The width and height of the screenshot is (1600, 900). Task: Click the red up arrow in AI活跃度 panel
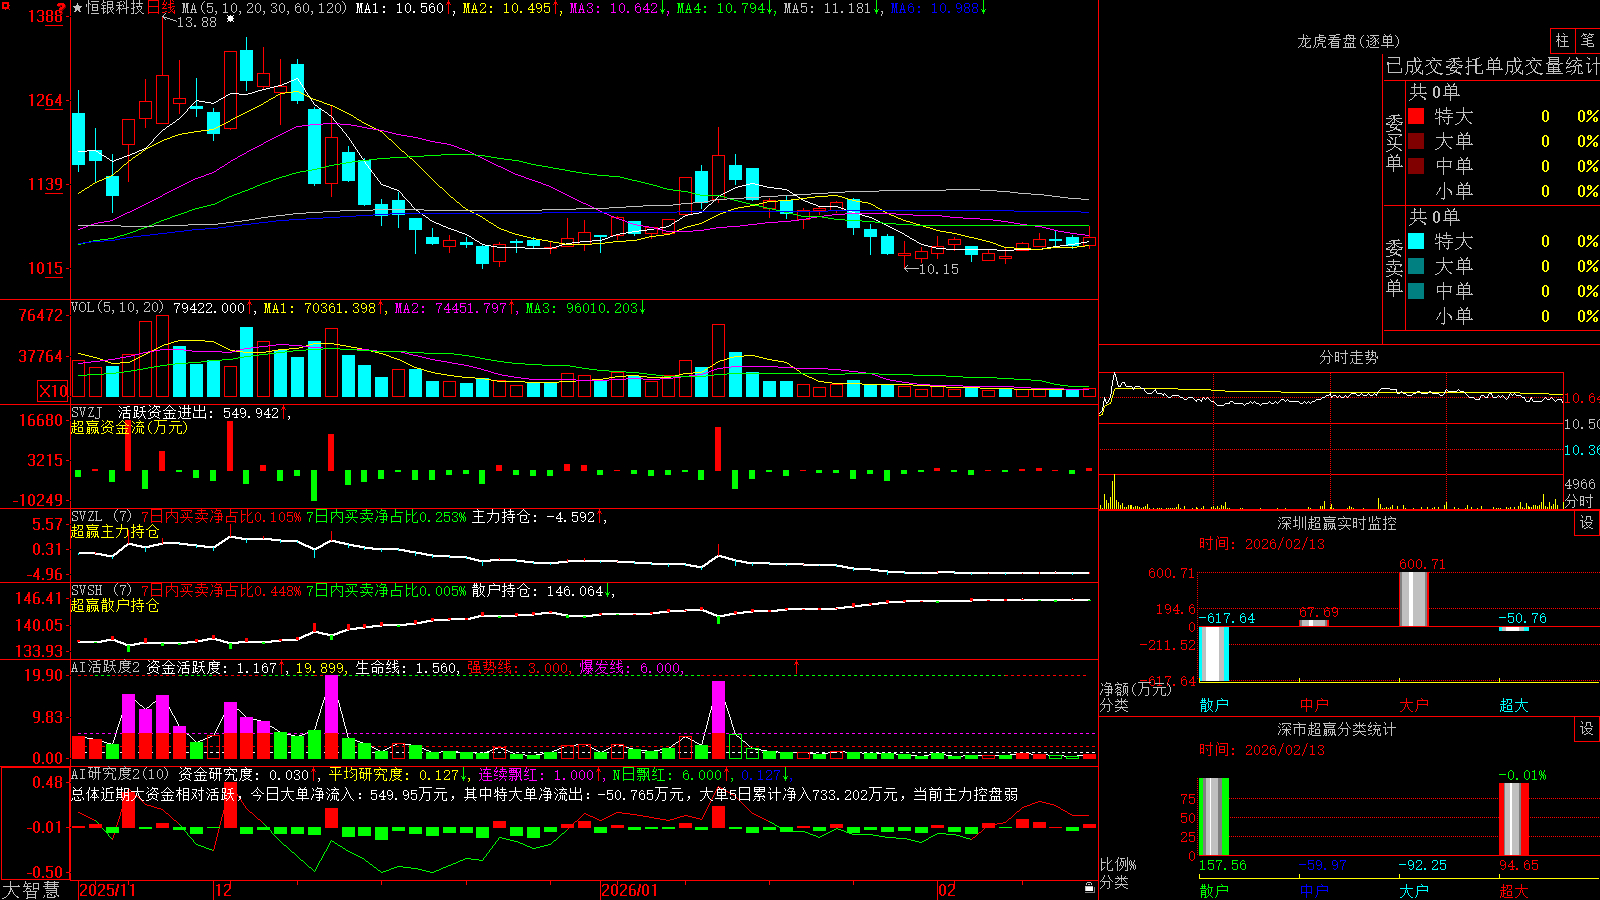797,667
